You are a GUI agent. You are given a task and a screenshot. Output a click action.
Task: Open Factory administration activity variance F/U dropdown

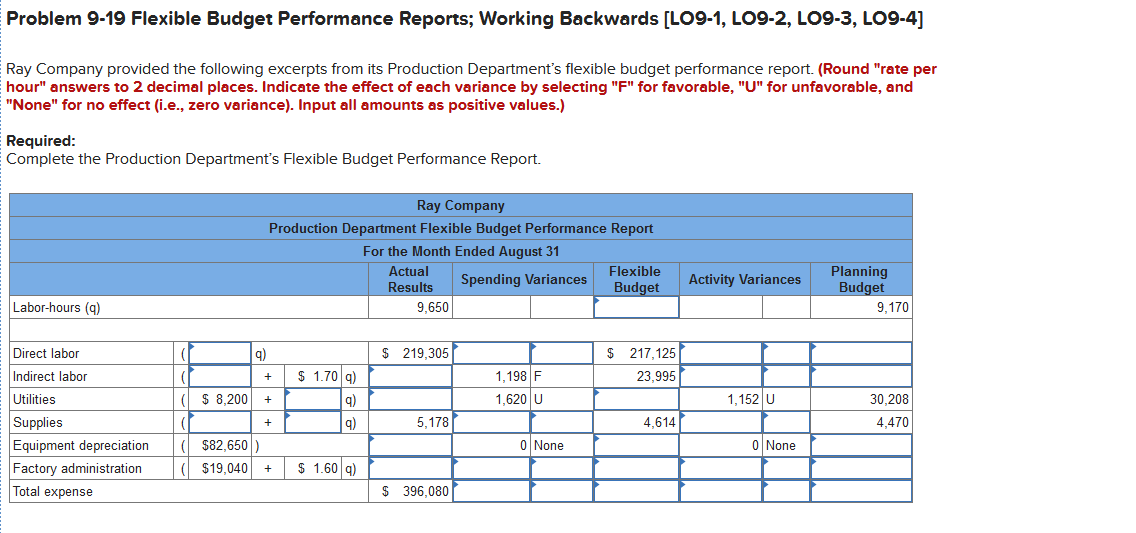(786, 469)
